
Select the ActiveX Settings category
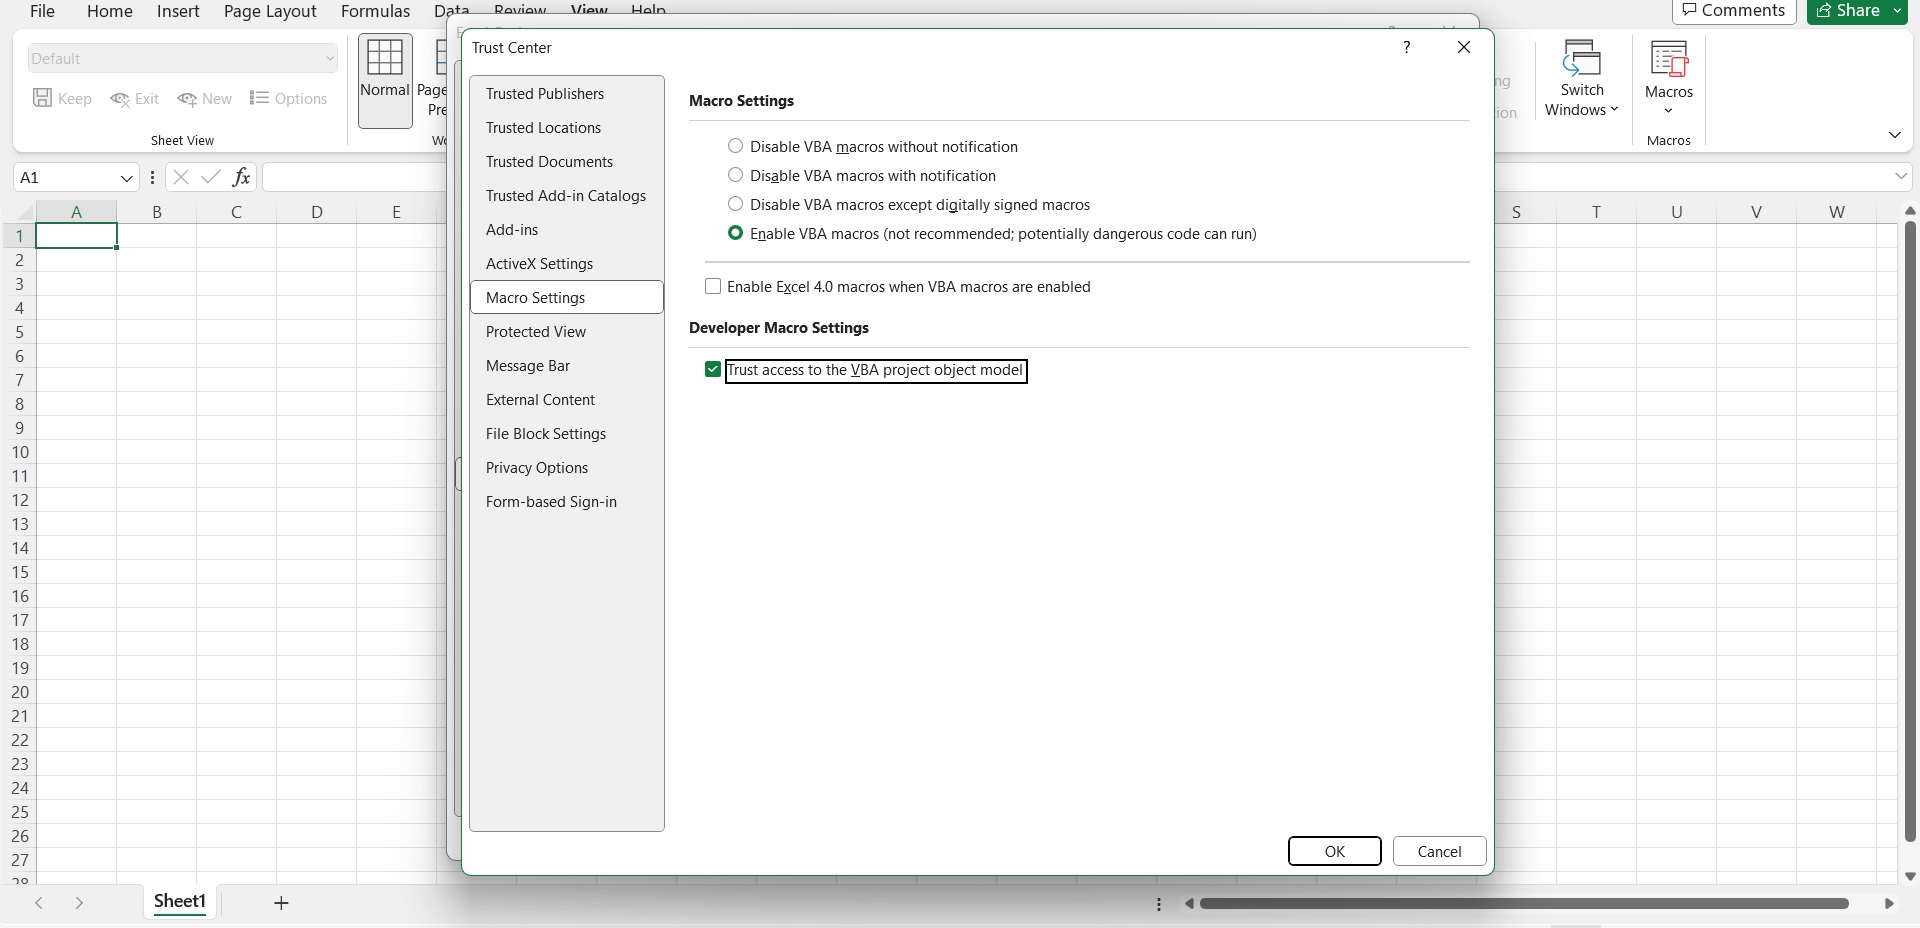[540, 263]
